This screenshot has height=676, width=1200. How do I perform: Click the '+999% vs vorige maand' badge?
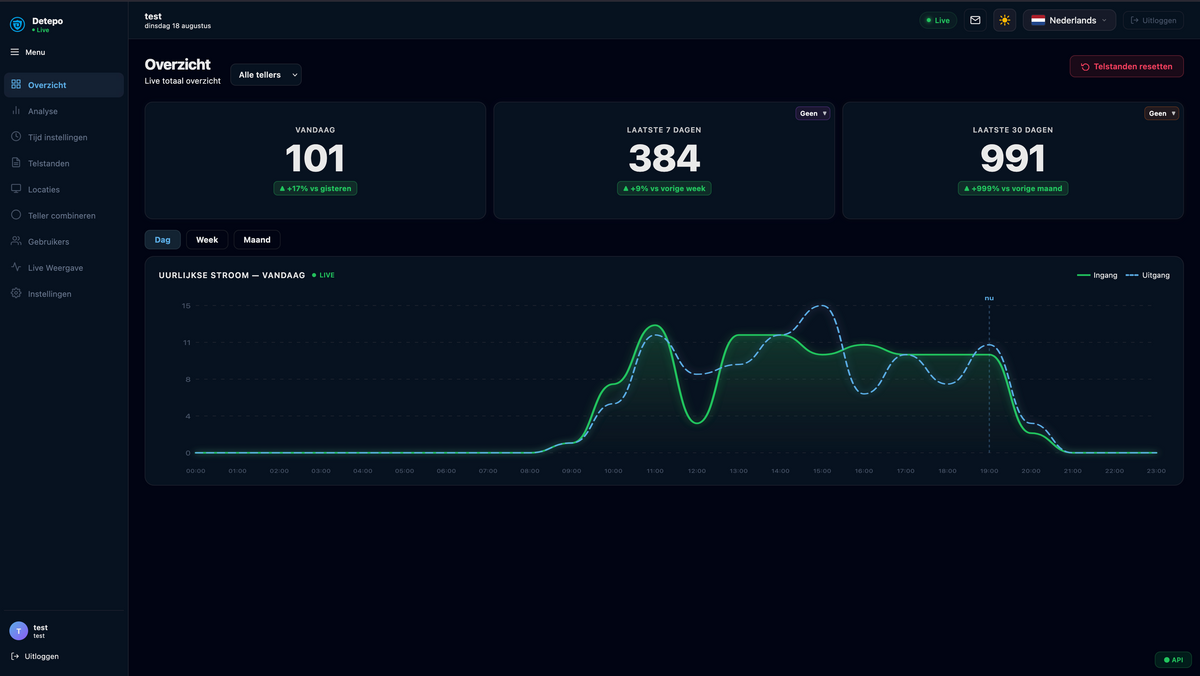click(1013, 188)
